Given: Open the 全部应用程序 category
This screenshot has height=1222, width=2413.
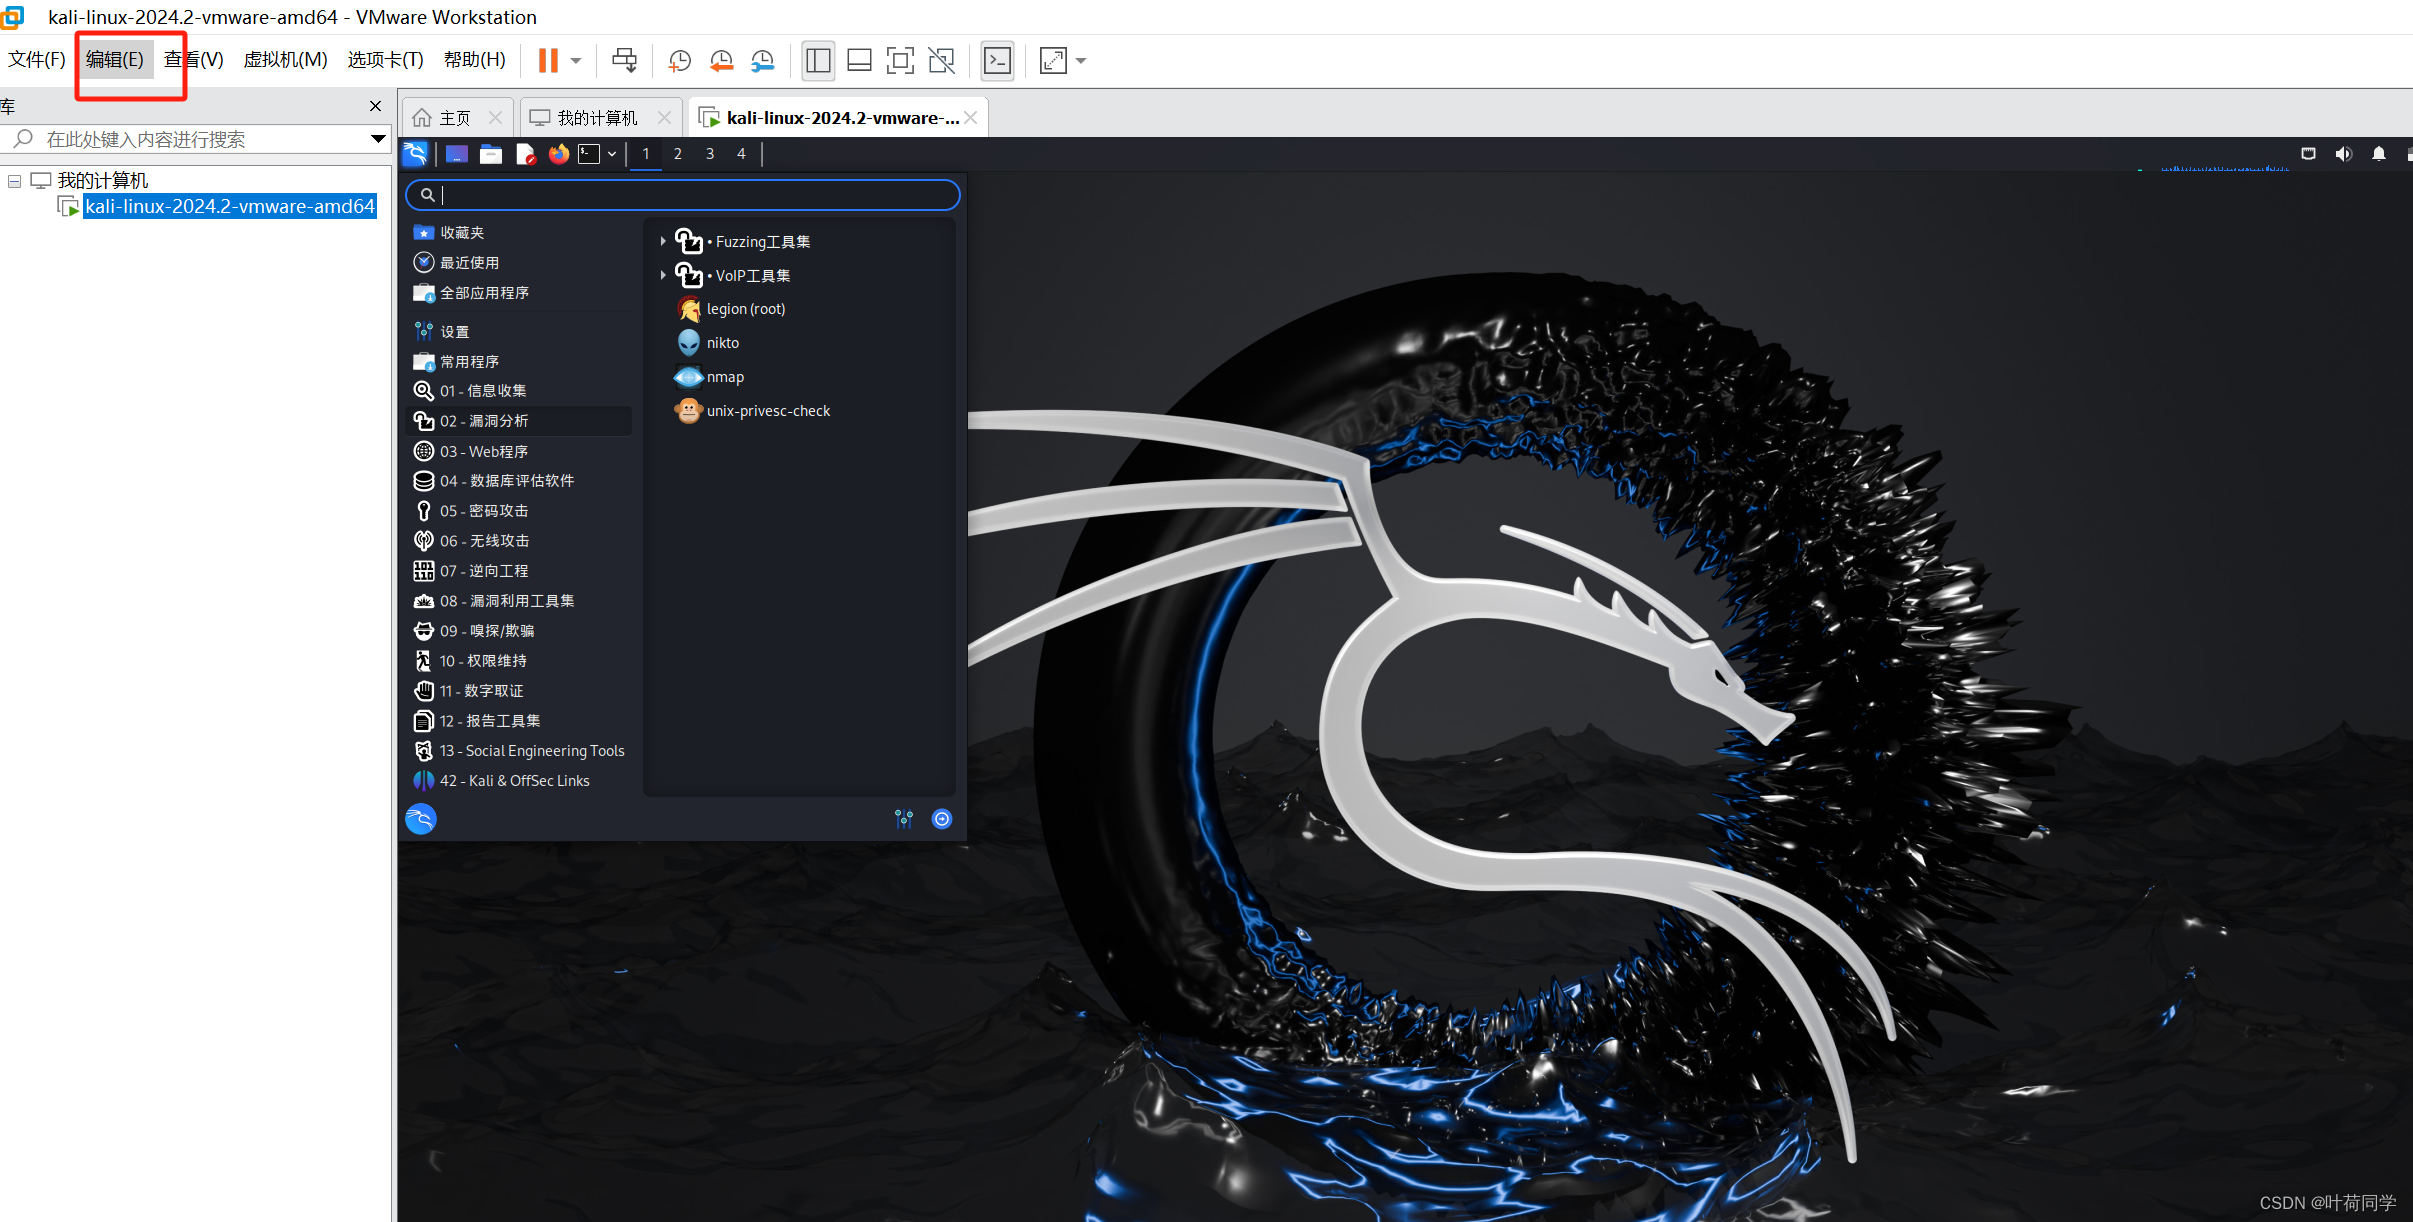Looking at the screenshot, I should point(520,292).
